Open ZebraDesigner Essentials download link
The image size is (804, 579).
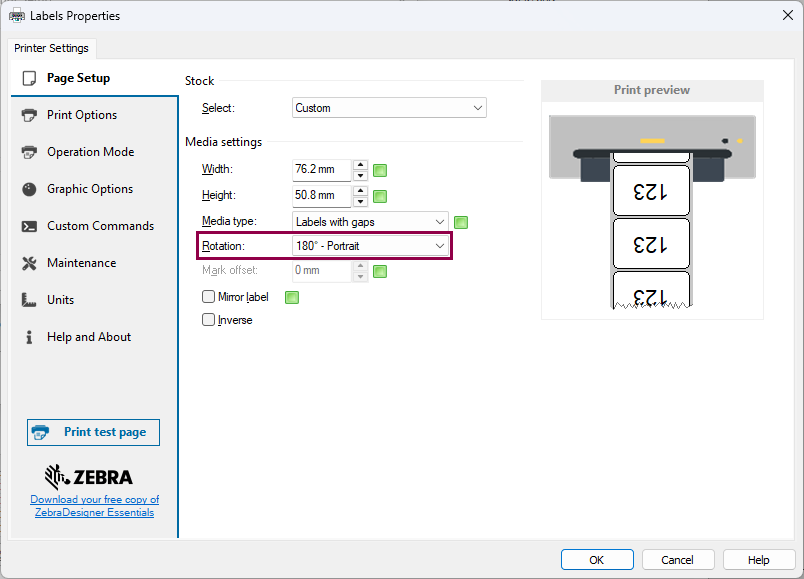tap(94, 506)
